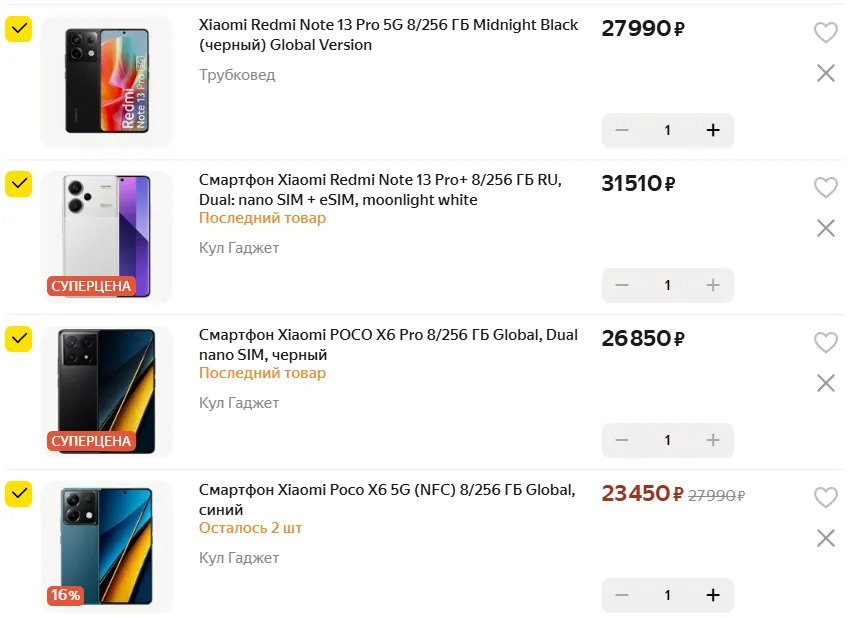855x618 pixels.
Task: Delete Redmi Note 13 Pro+ from cart
Action: [x=825, y=228]
